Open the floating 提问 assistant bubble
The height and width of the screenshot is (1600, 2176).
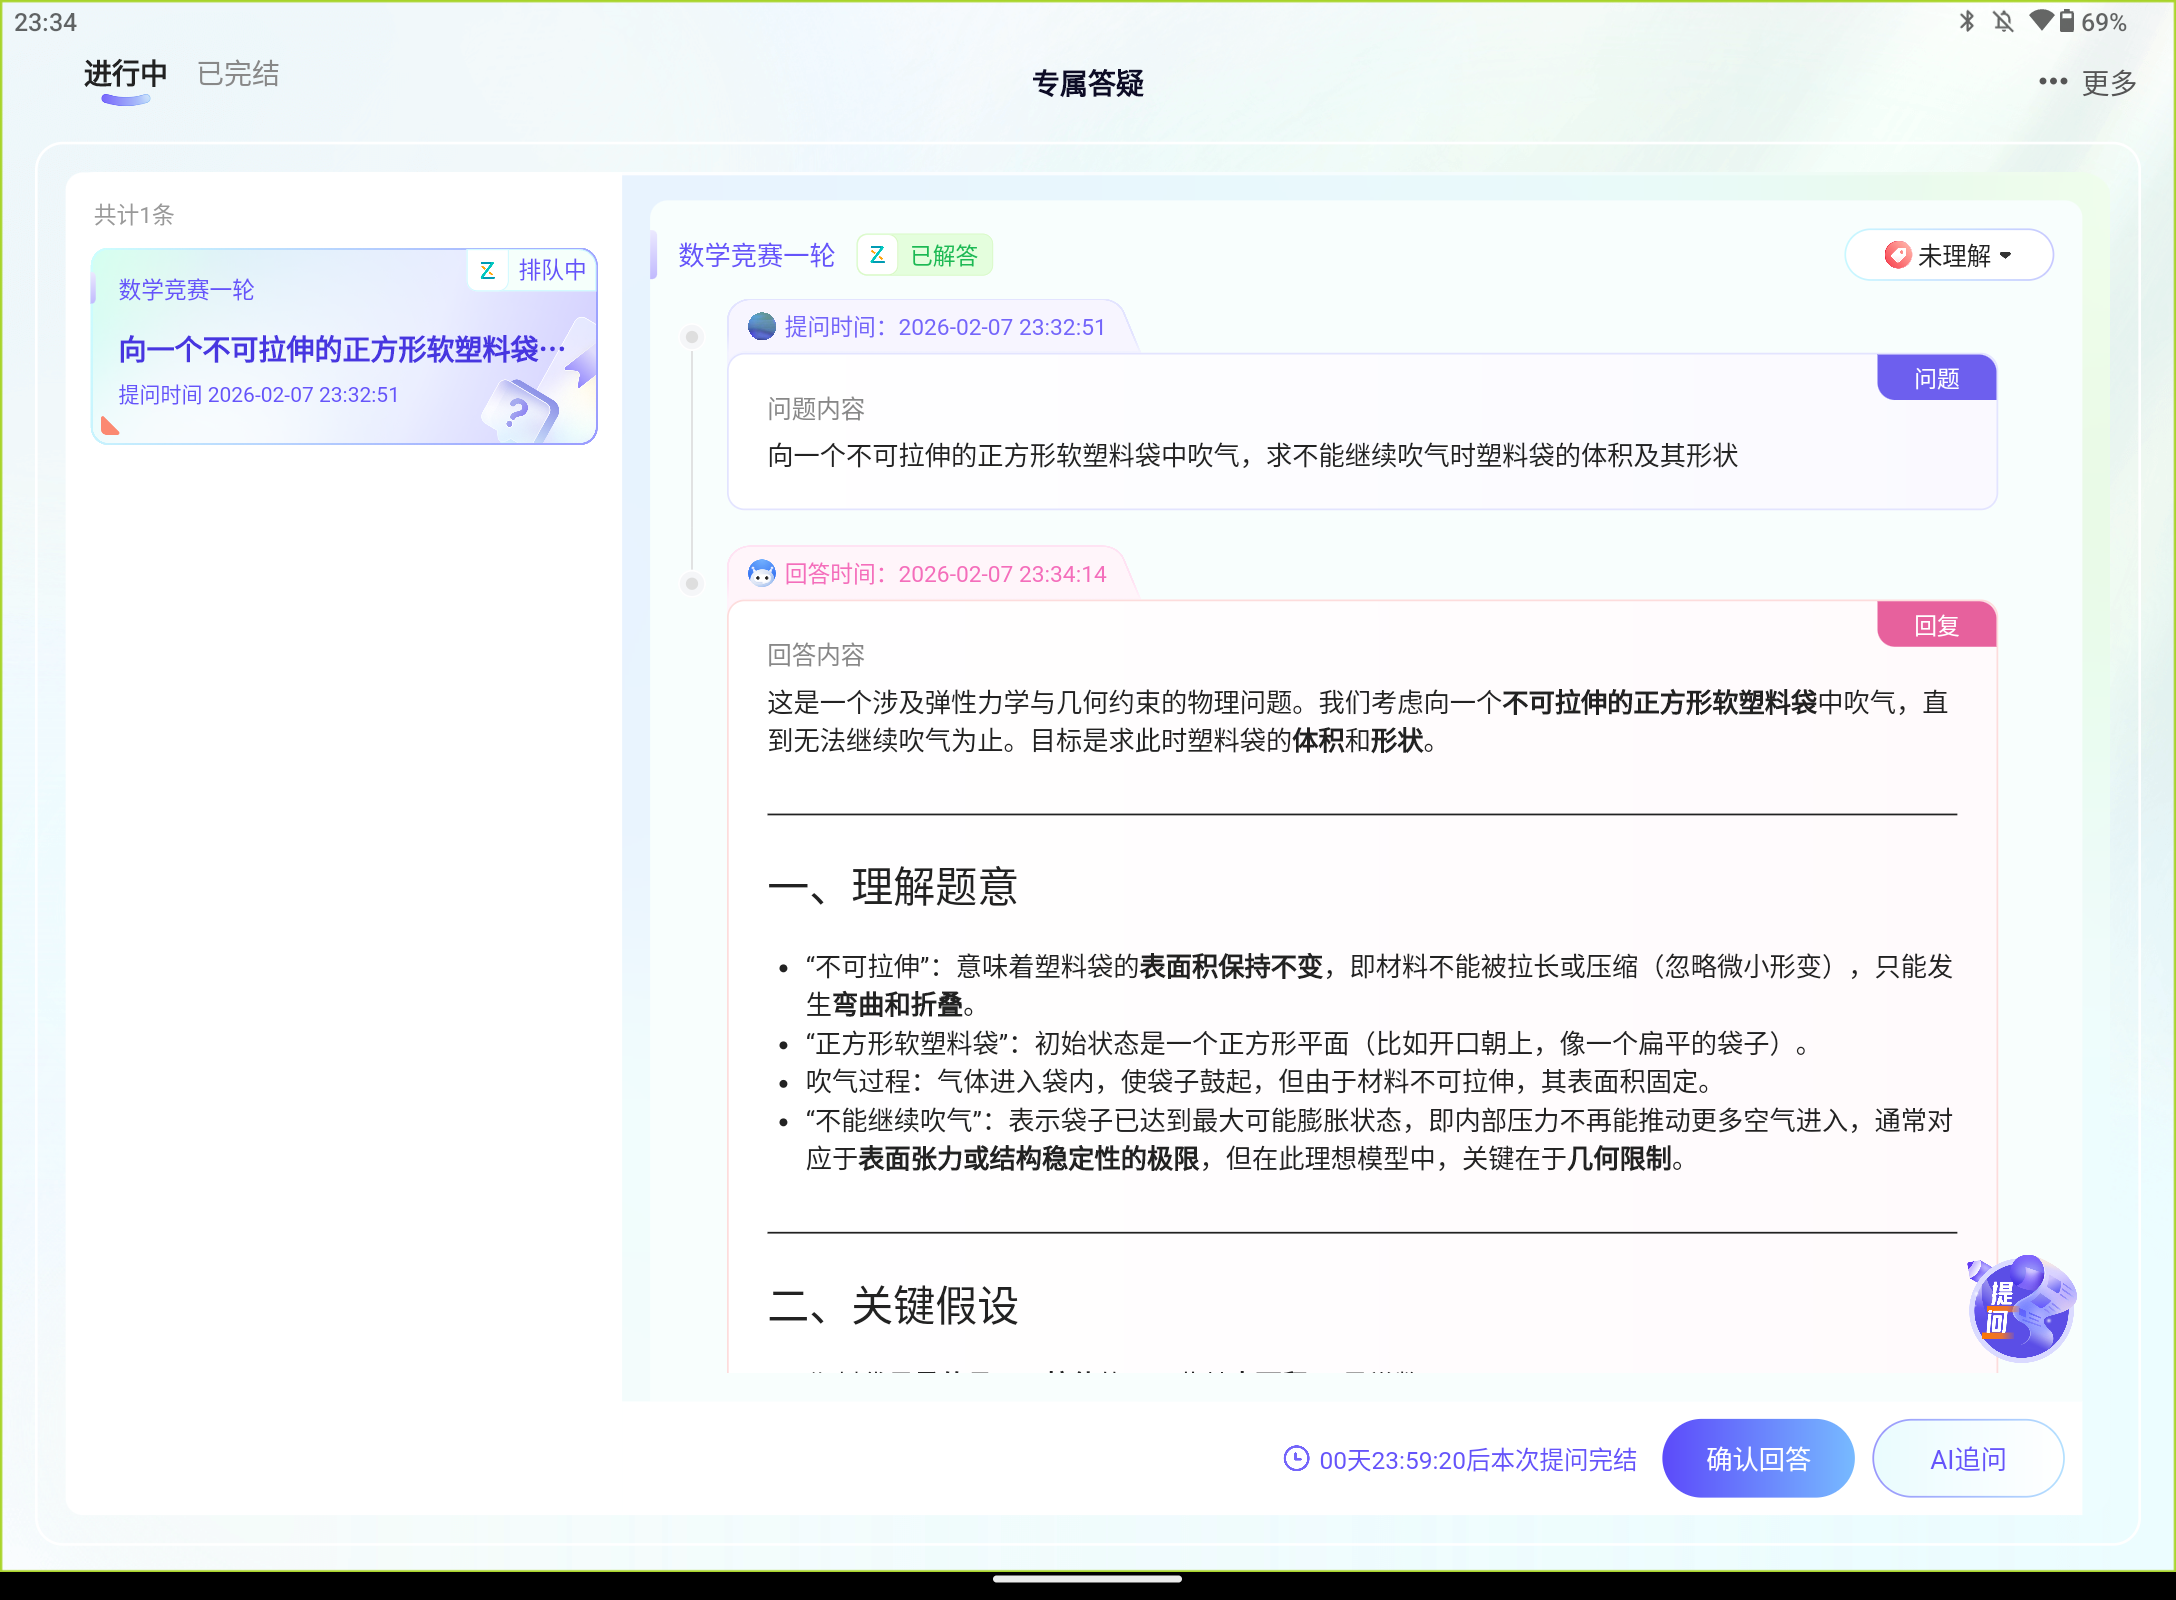pyautogui.click(x=2020, y=1308)
